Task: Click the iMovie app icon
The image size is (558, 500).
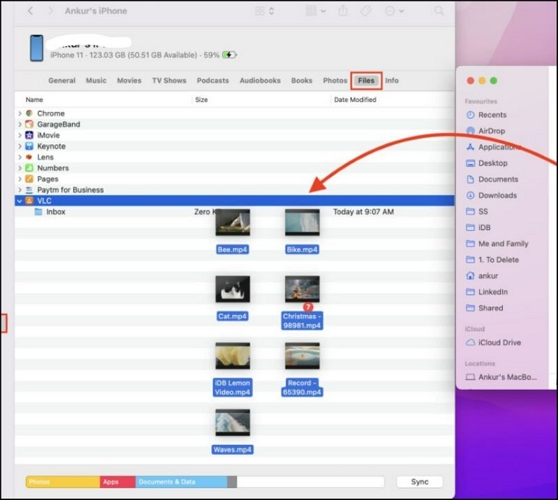Action: pos(29,135)
